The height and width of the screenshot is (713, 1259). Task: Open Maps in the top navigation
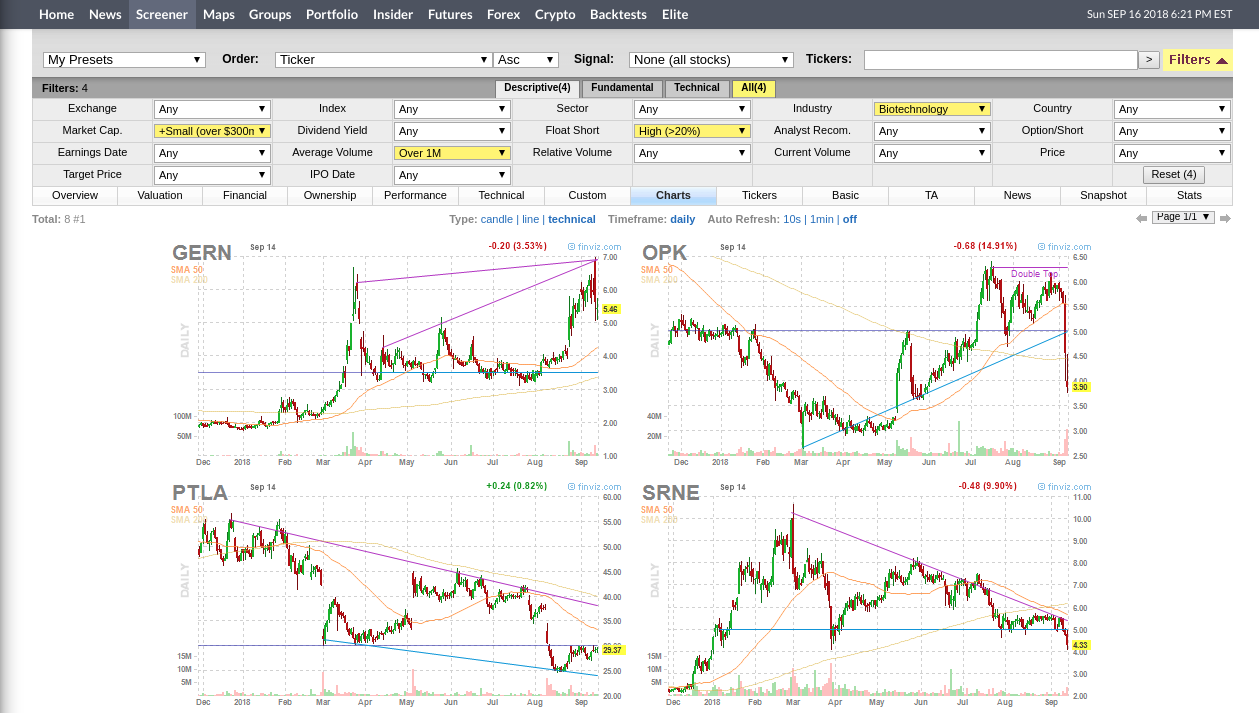pos(219,14)
